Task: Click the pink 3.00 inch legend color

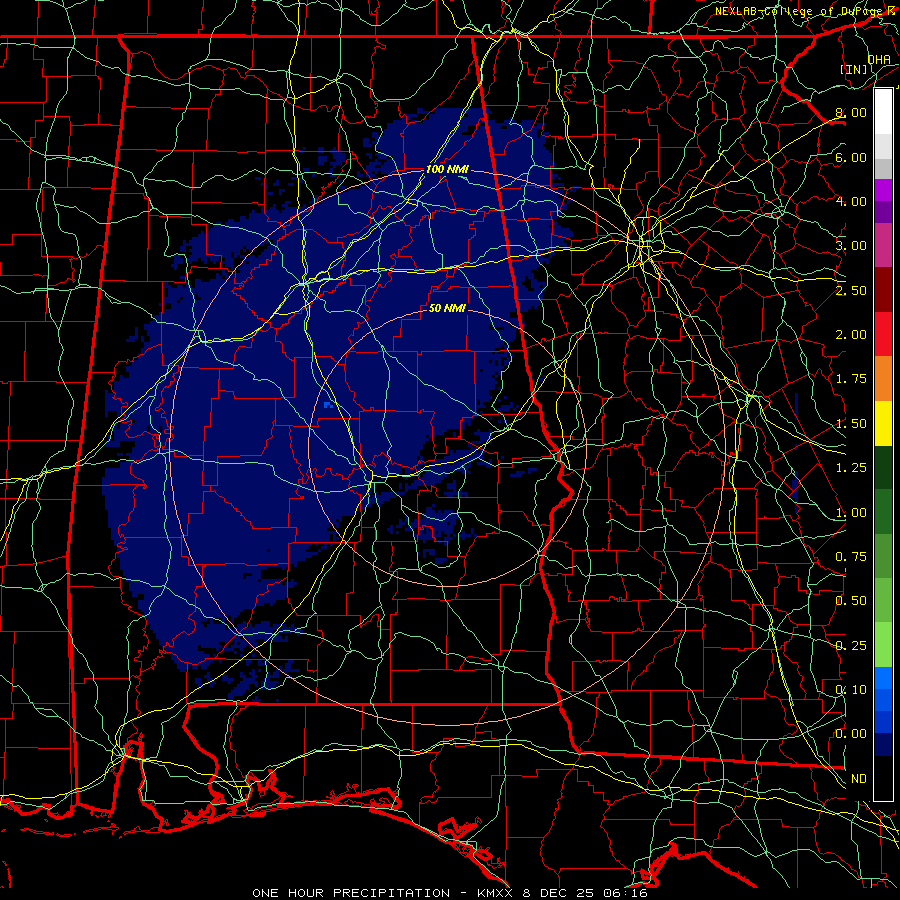Action: (x=883, y=245)
